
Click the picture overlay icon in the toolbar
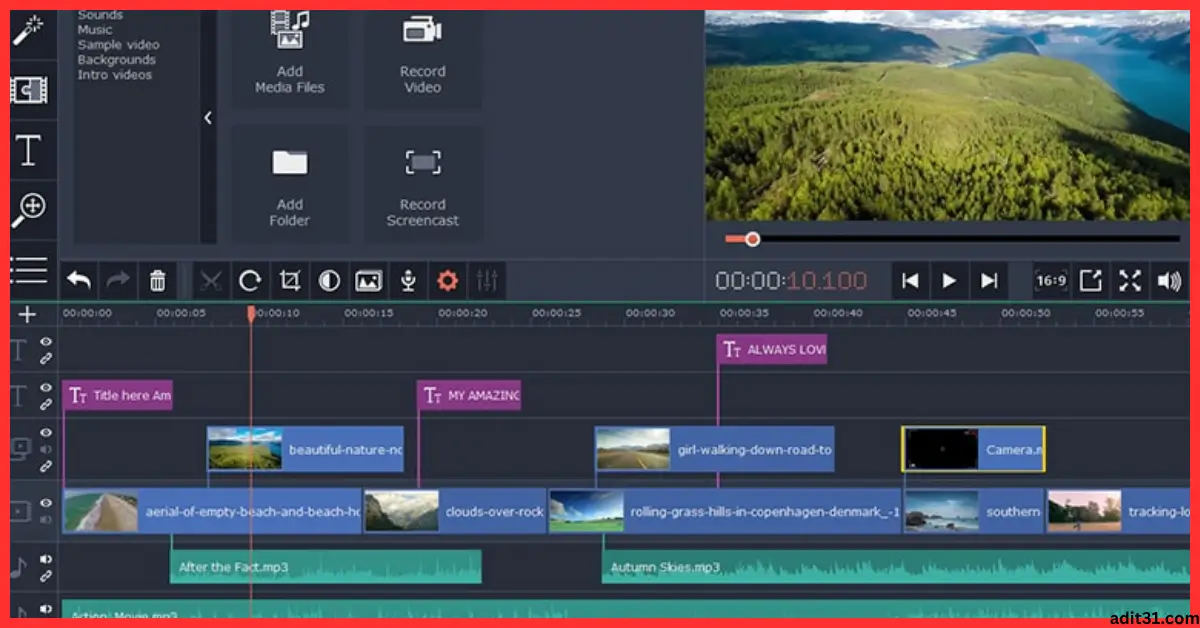pyautogui.click(x=369, y=281)
